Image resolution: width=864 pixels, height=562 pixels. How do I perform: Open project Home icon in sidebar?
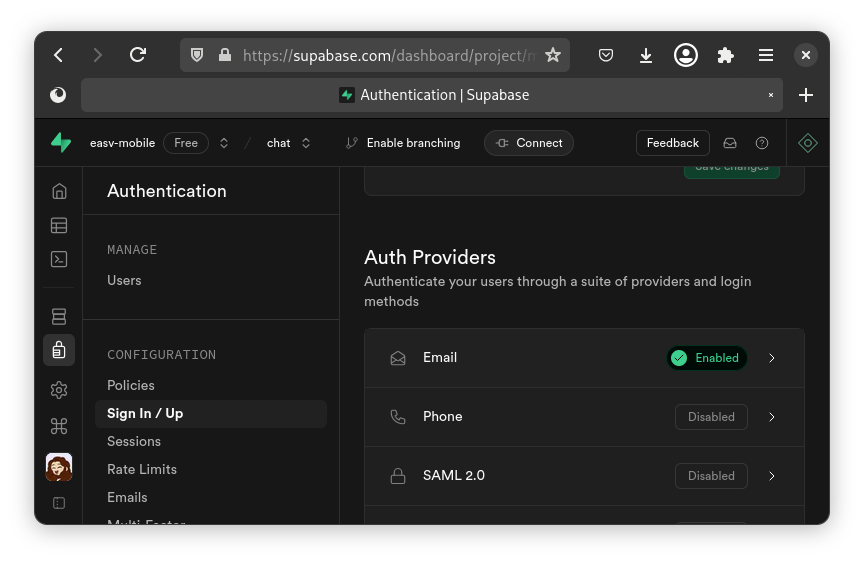59,191
